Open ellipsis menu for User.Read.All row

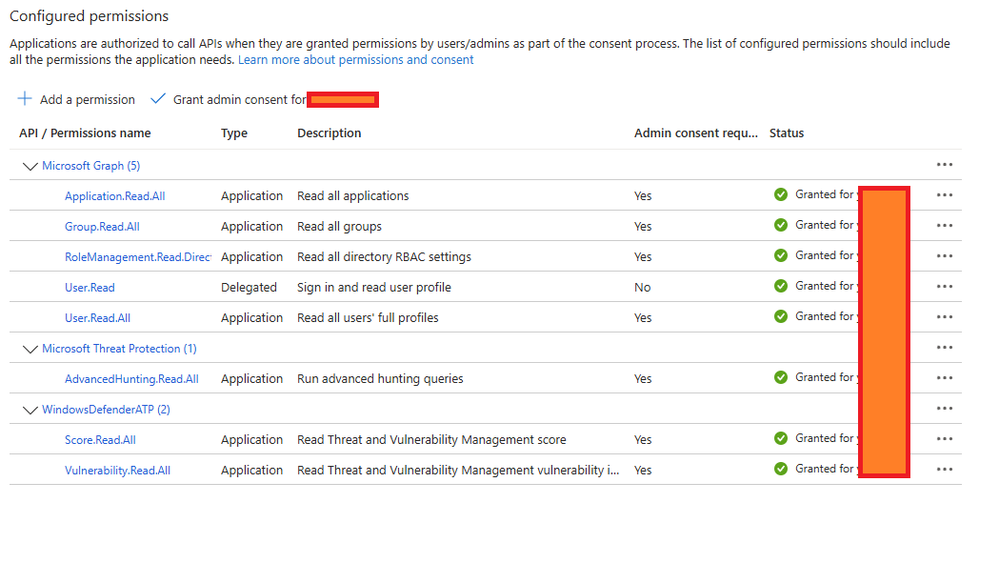pos(944,317)
